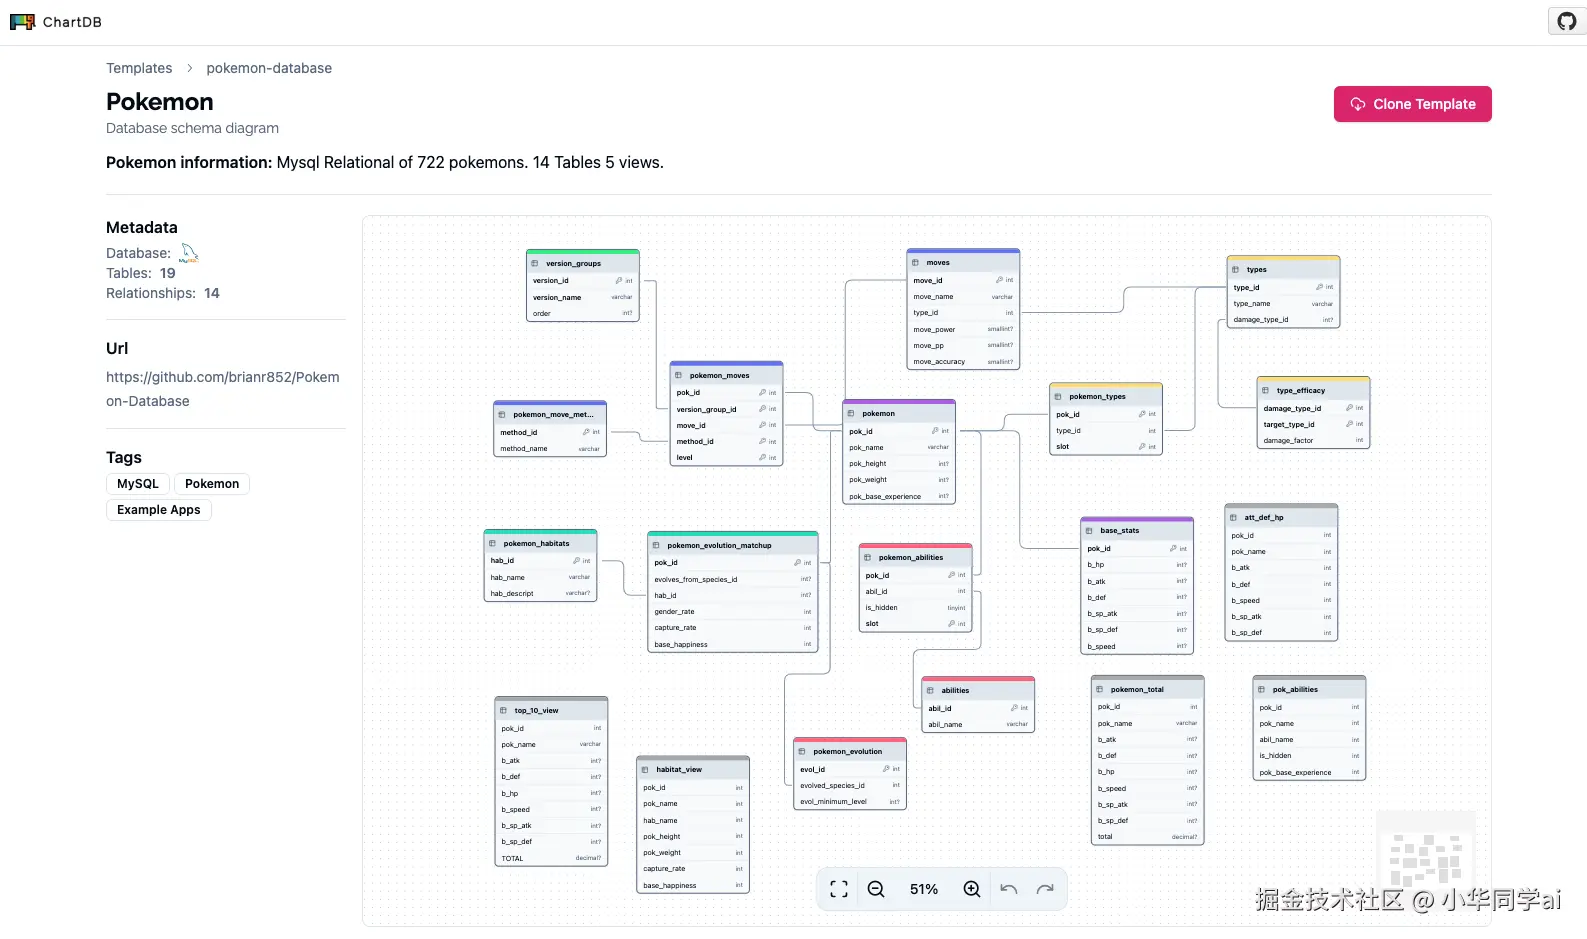
Task: Select the types table header
Action: pyautogui.click(x=1283, y=269)
